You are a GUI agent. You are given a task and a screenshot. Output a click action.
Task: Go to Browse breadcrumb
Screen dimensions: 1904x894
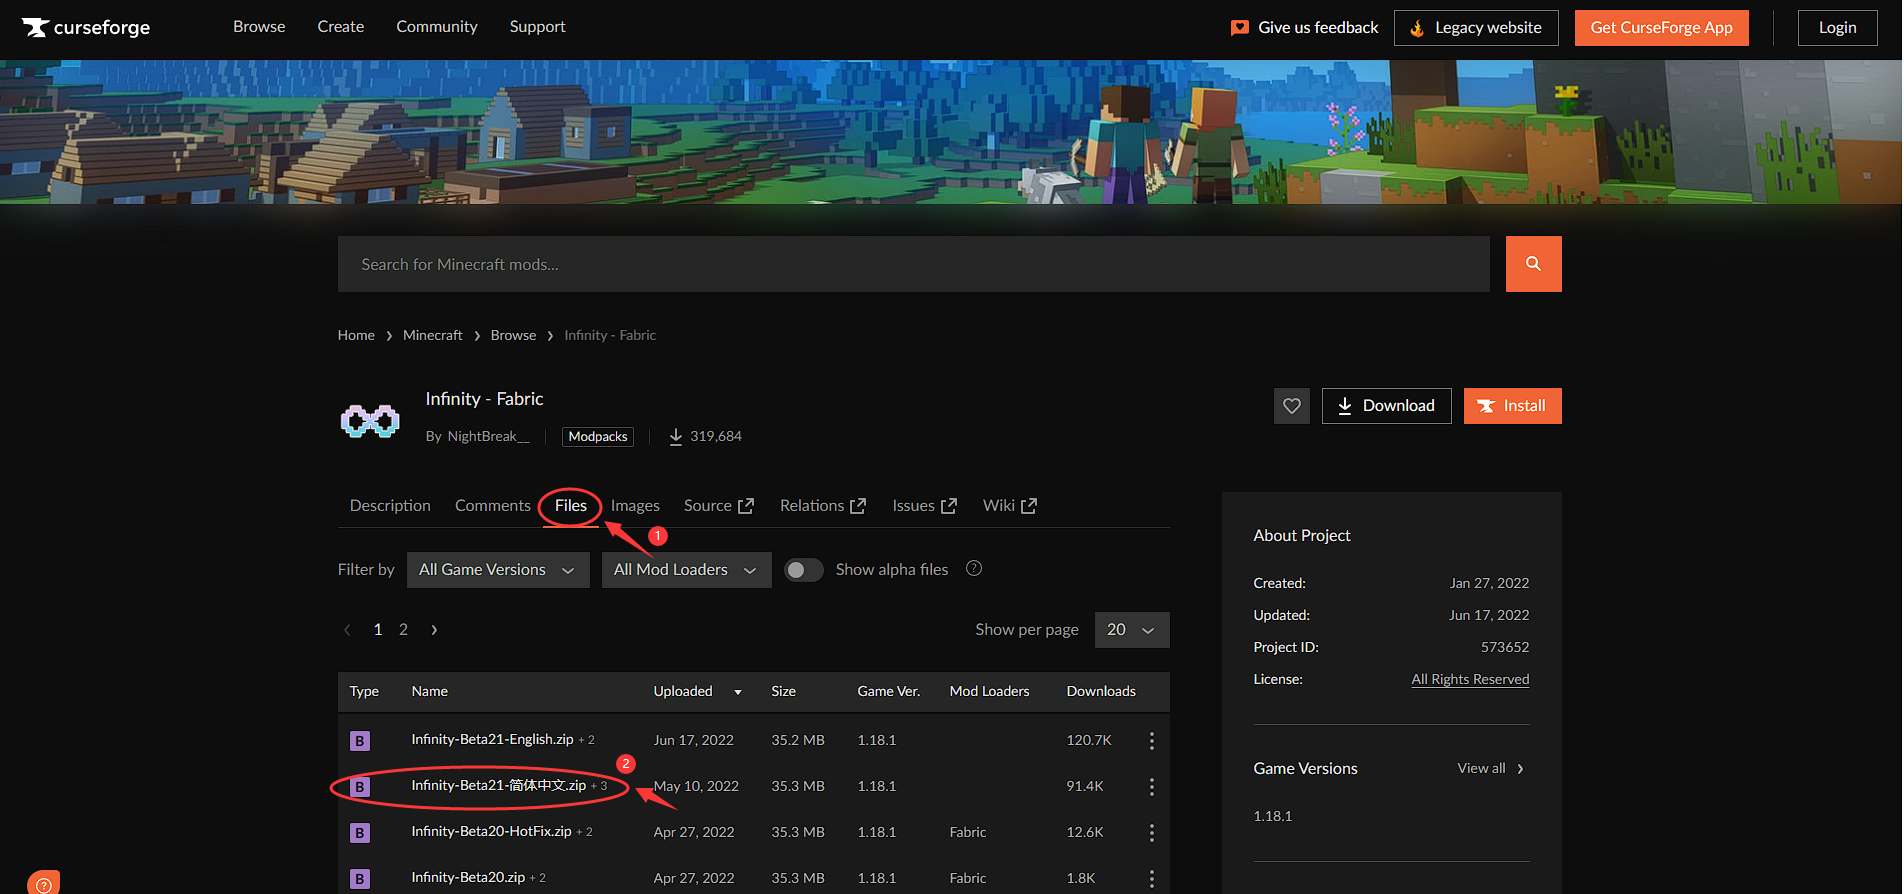513,335
